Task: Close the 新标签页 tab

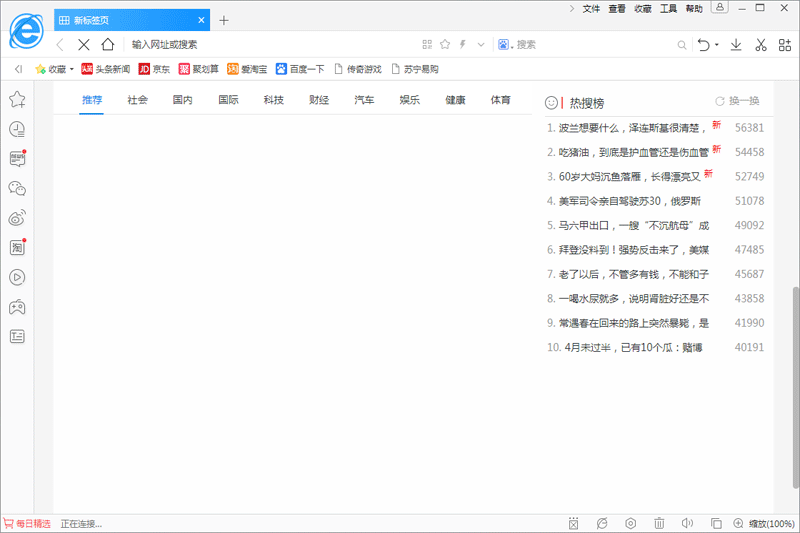Action: (201, 20)
